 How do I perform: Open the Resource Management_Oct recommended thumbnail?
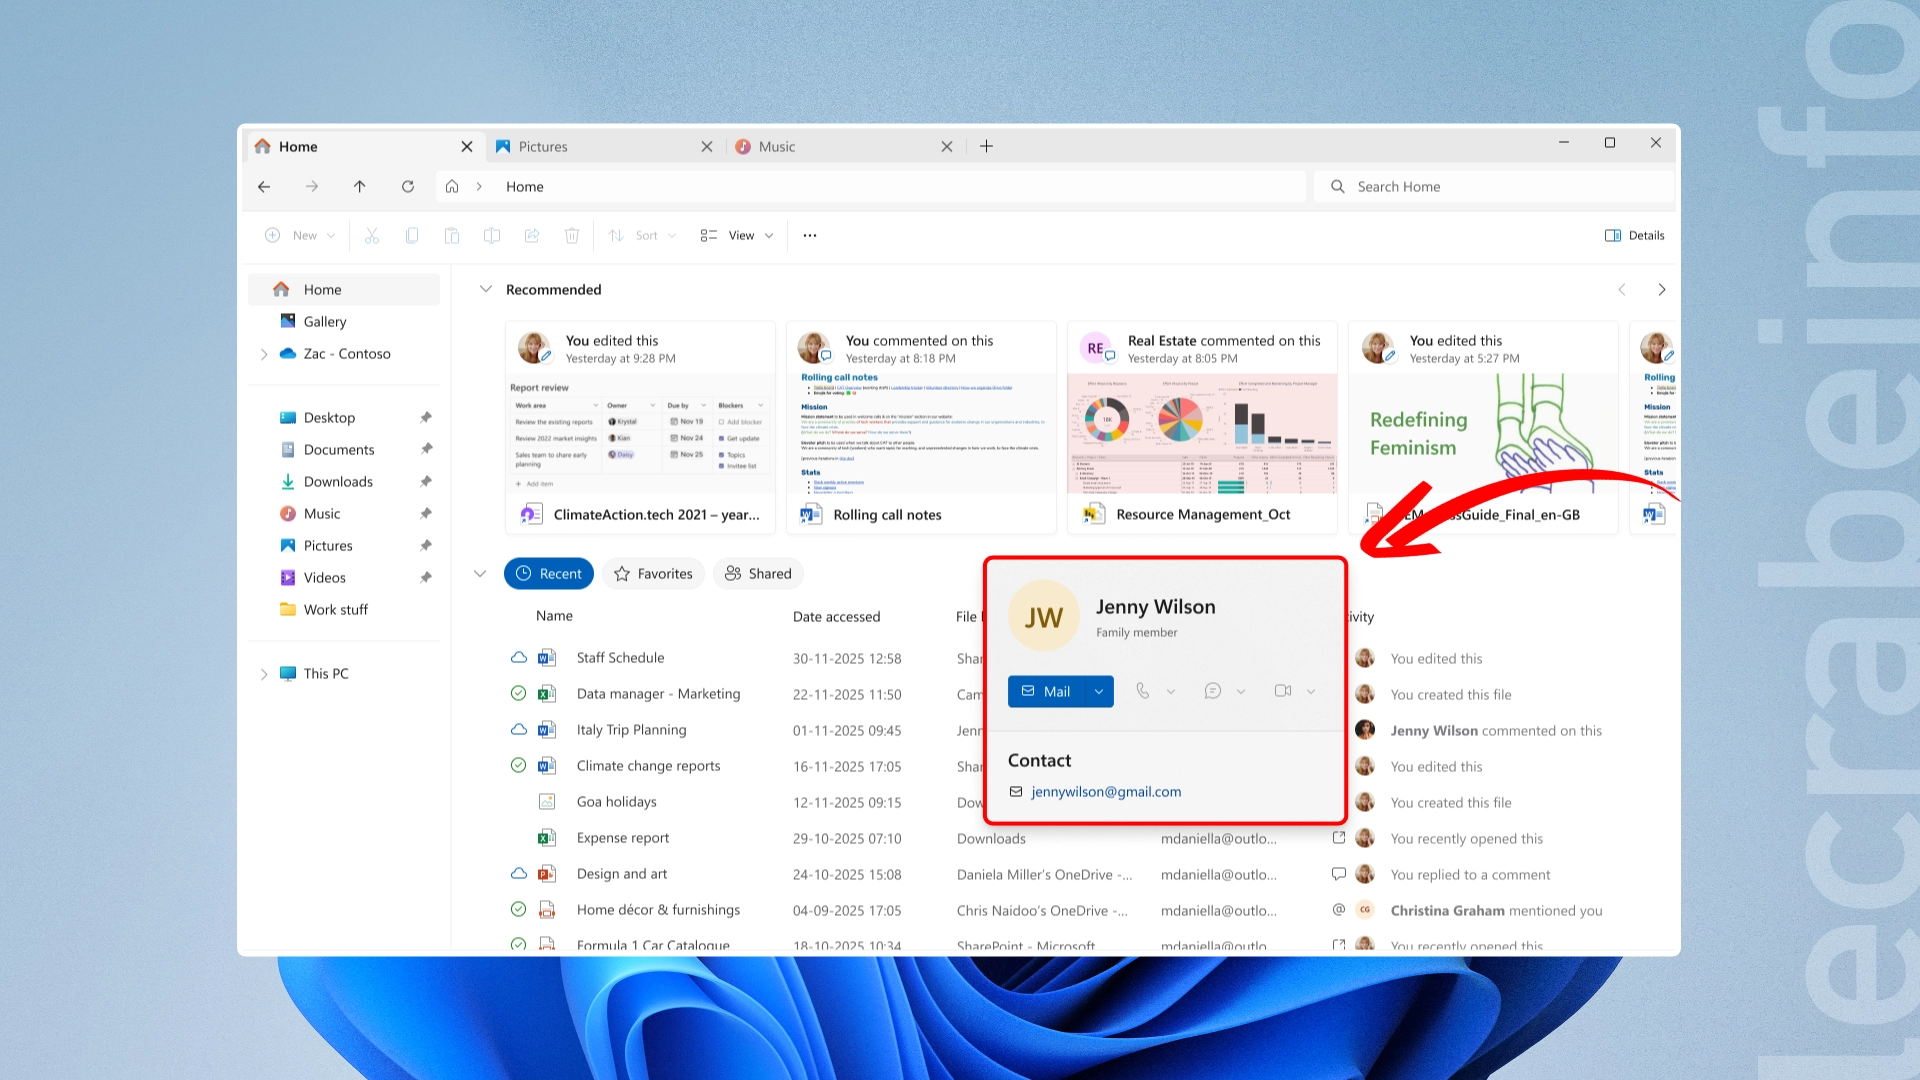click(x=1202, y=435)
